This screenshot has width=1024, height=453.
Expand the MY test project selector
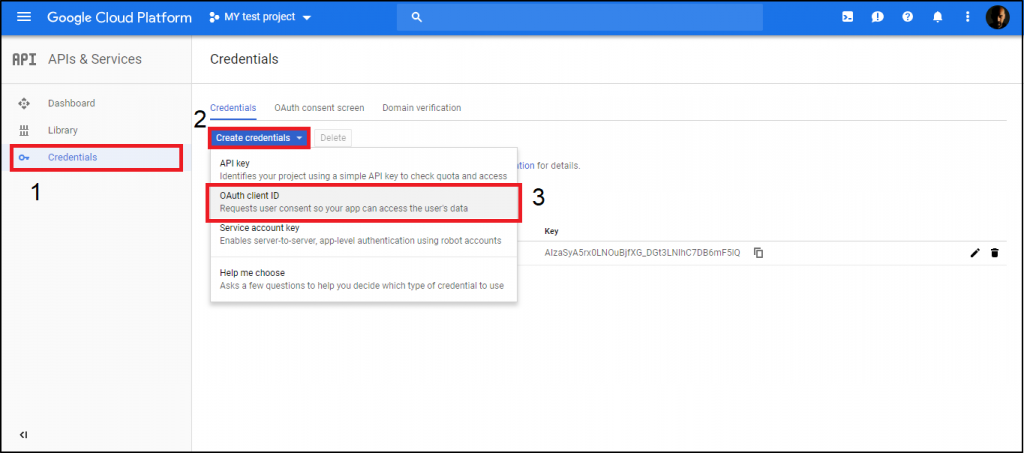[260, 17]
